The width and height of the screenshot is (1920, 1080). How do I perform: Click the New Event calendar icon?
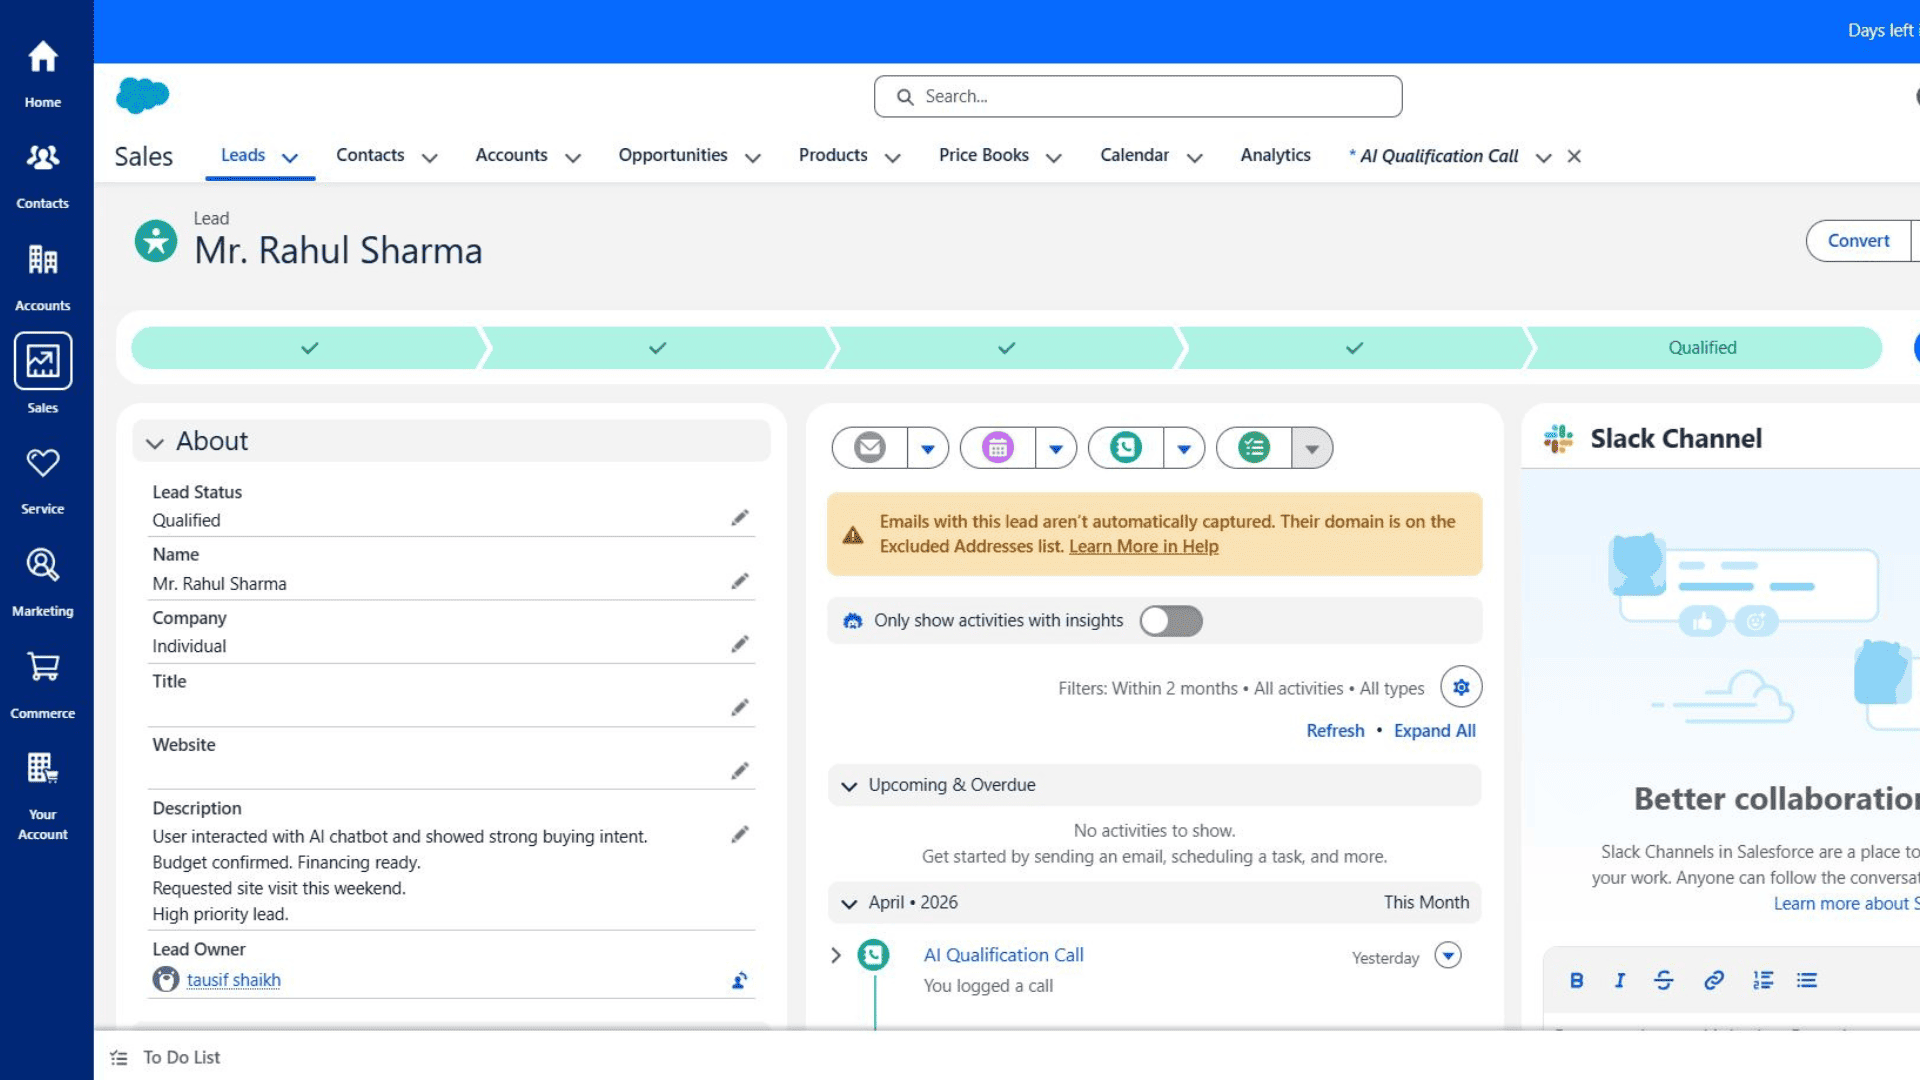click(x=998, y=448)
